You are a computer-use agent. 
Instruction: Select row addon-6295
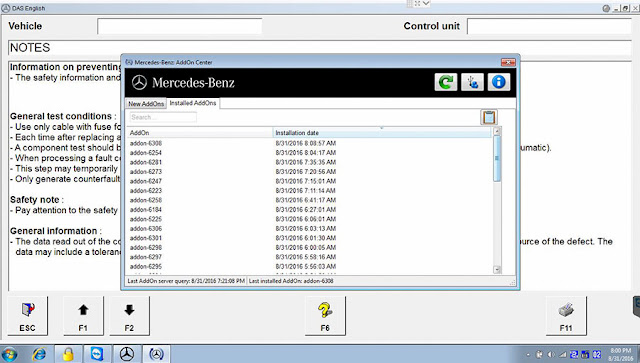[309, 266]
